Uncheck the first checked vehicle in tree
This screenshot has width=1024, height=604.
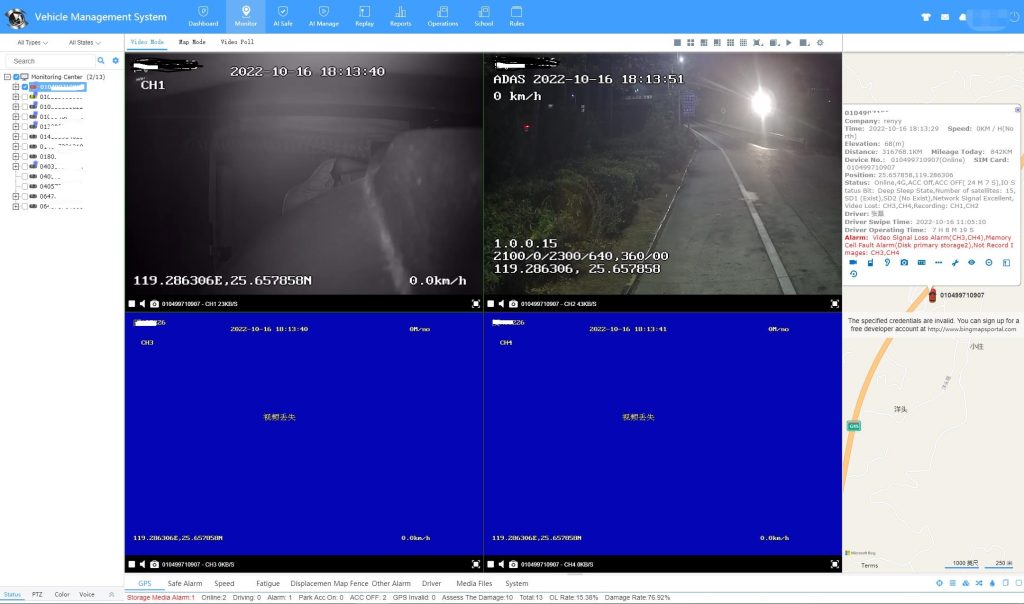tap(25, 87)
